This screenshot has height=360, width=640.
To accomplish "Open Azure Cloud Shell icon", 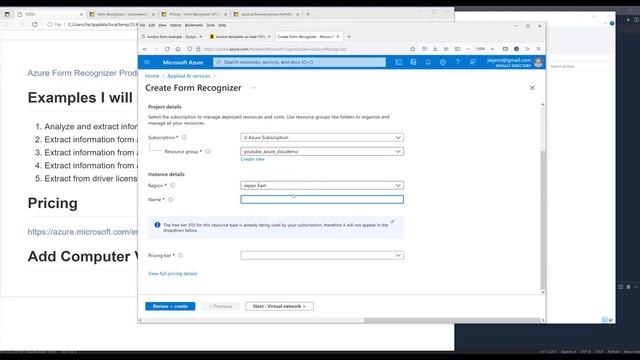I will 398,62.
